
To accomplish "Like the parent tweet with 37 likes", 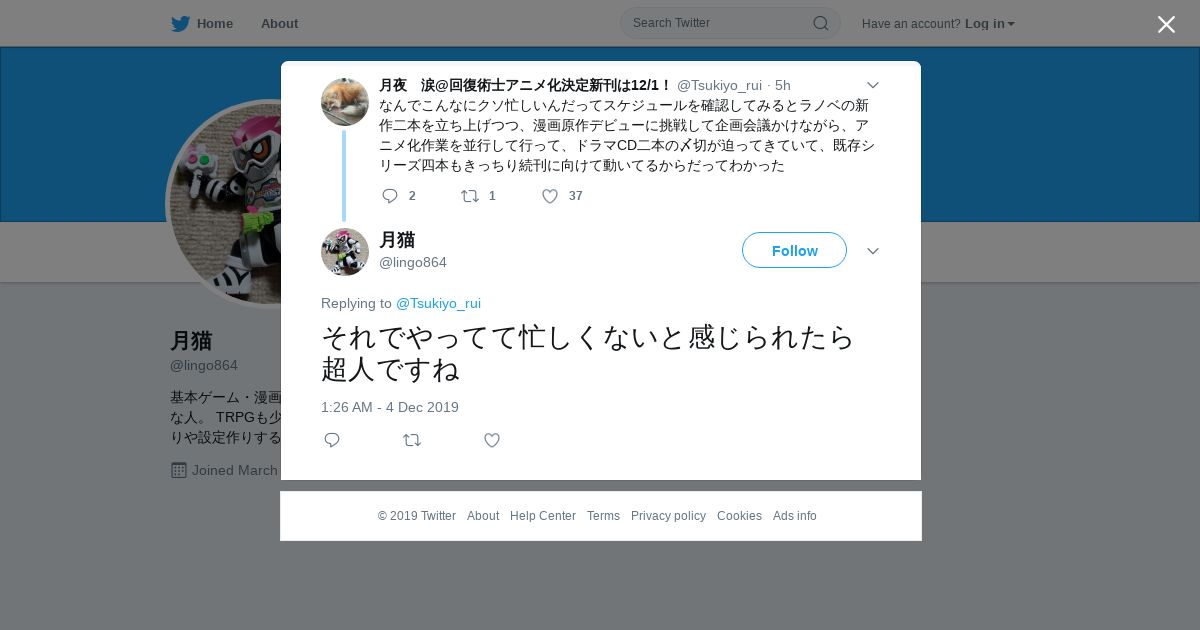I will [550, 196].
